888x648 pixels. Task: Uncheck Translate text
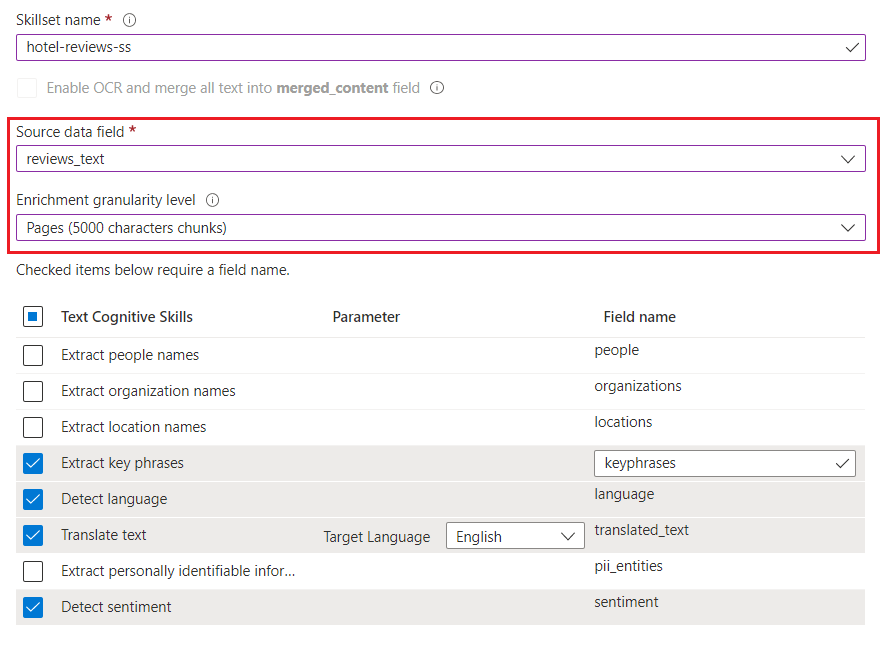click(31, 535)
